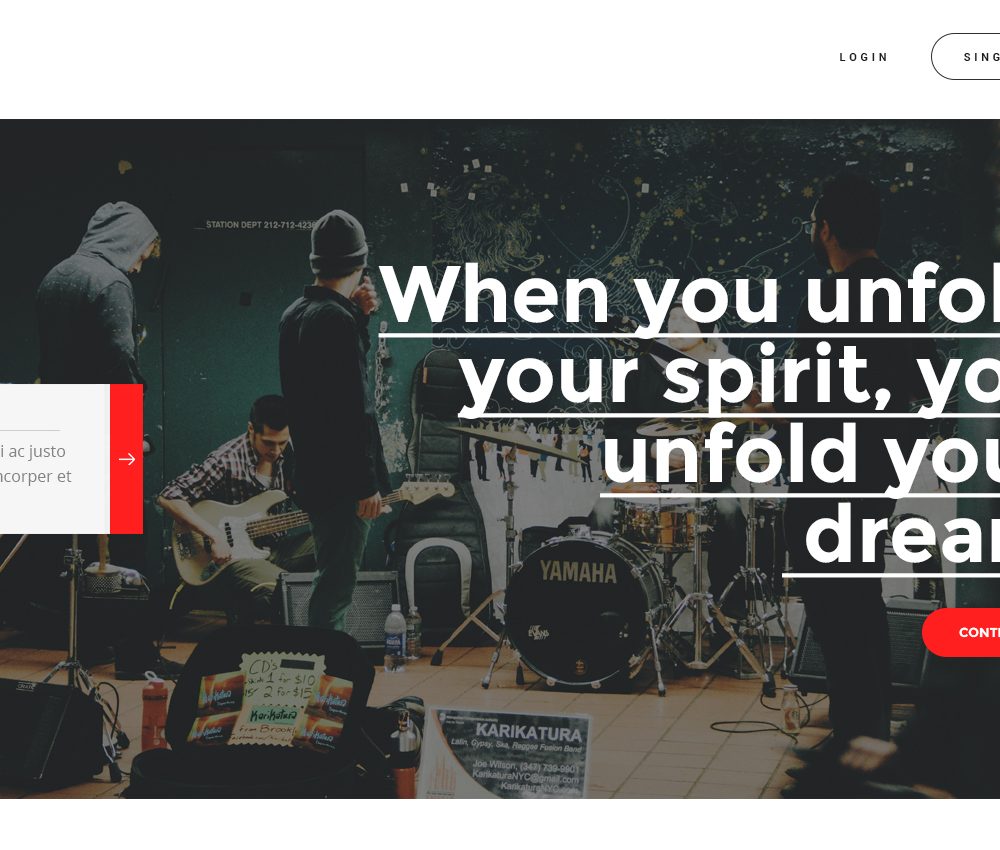Click the YAMAHA bass drum in photo
The image size is (1000, 850).
click(578, 609)
